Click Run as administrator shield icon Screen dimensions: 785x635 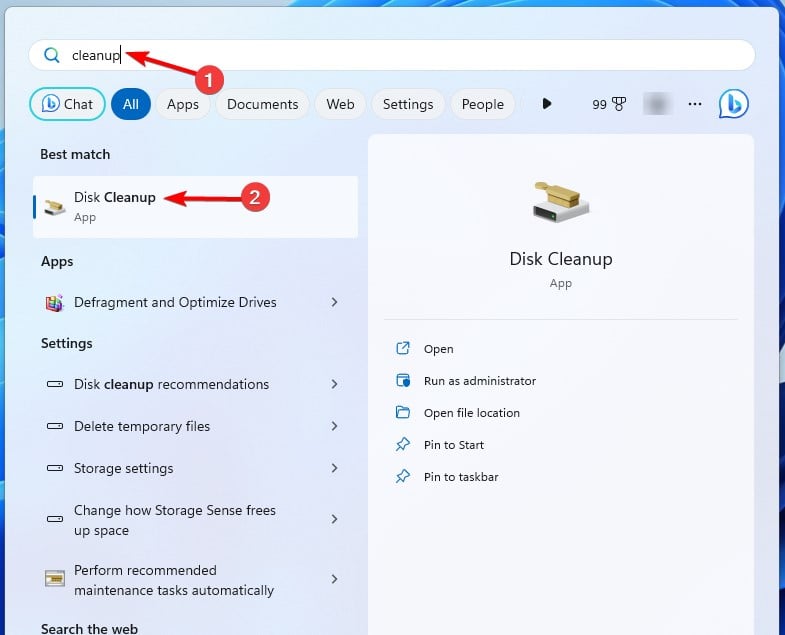(x=403, y=381)
